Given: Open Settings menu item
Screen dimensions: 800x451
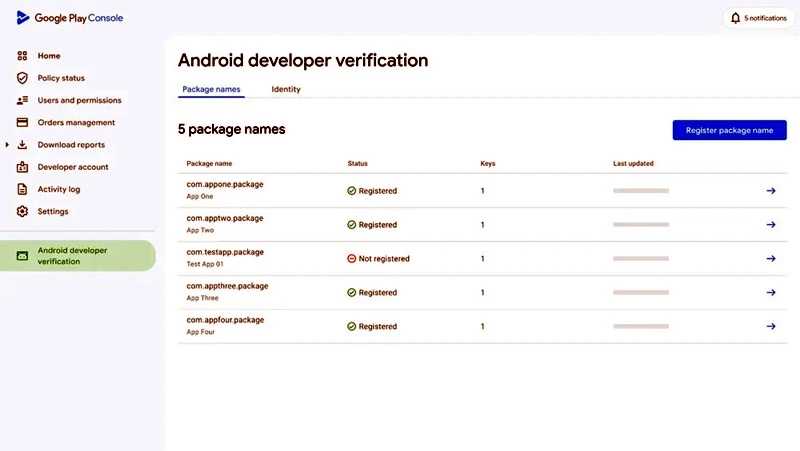Looking at the screenshot, I should click(x=53, y=211).
